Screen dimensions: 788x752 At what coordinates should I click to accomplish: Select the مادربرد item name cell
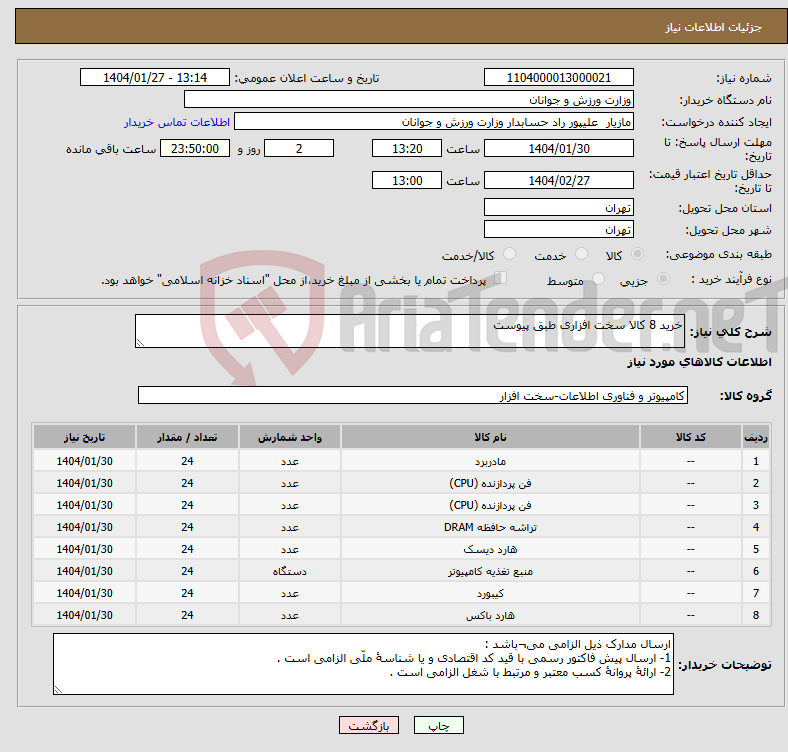coord(490,461)
